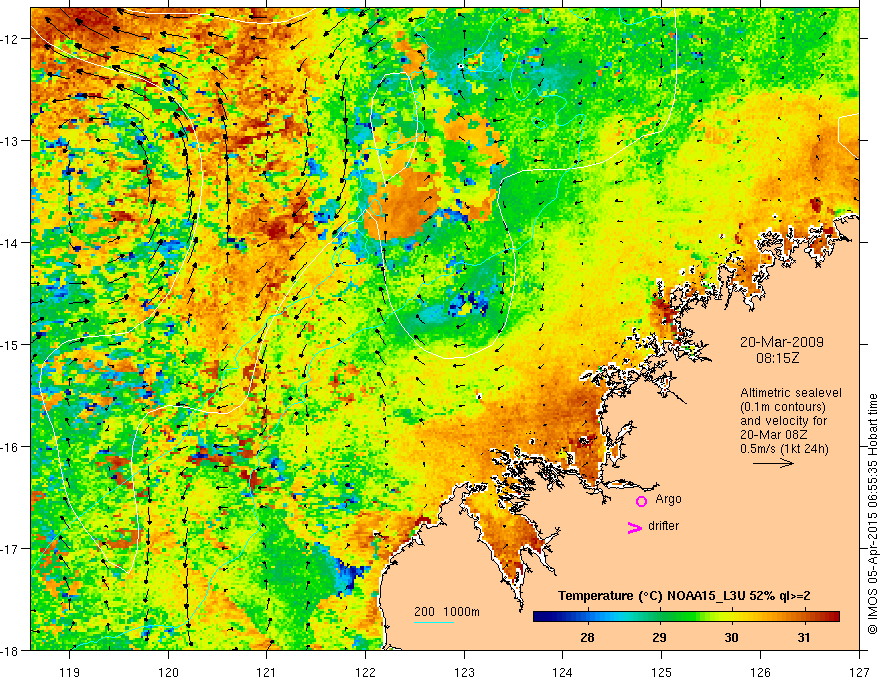This screenshot has width=880, height=680.
Task: Click longitude axis label '122'
Action: click(365, 672)
